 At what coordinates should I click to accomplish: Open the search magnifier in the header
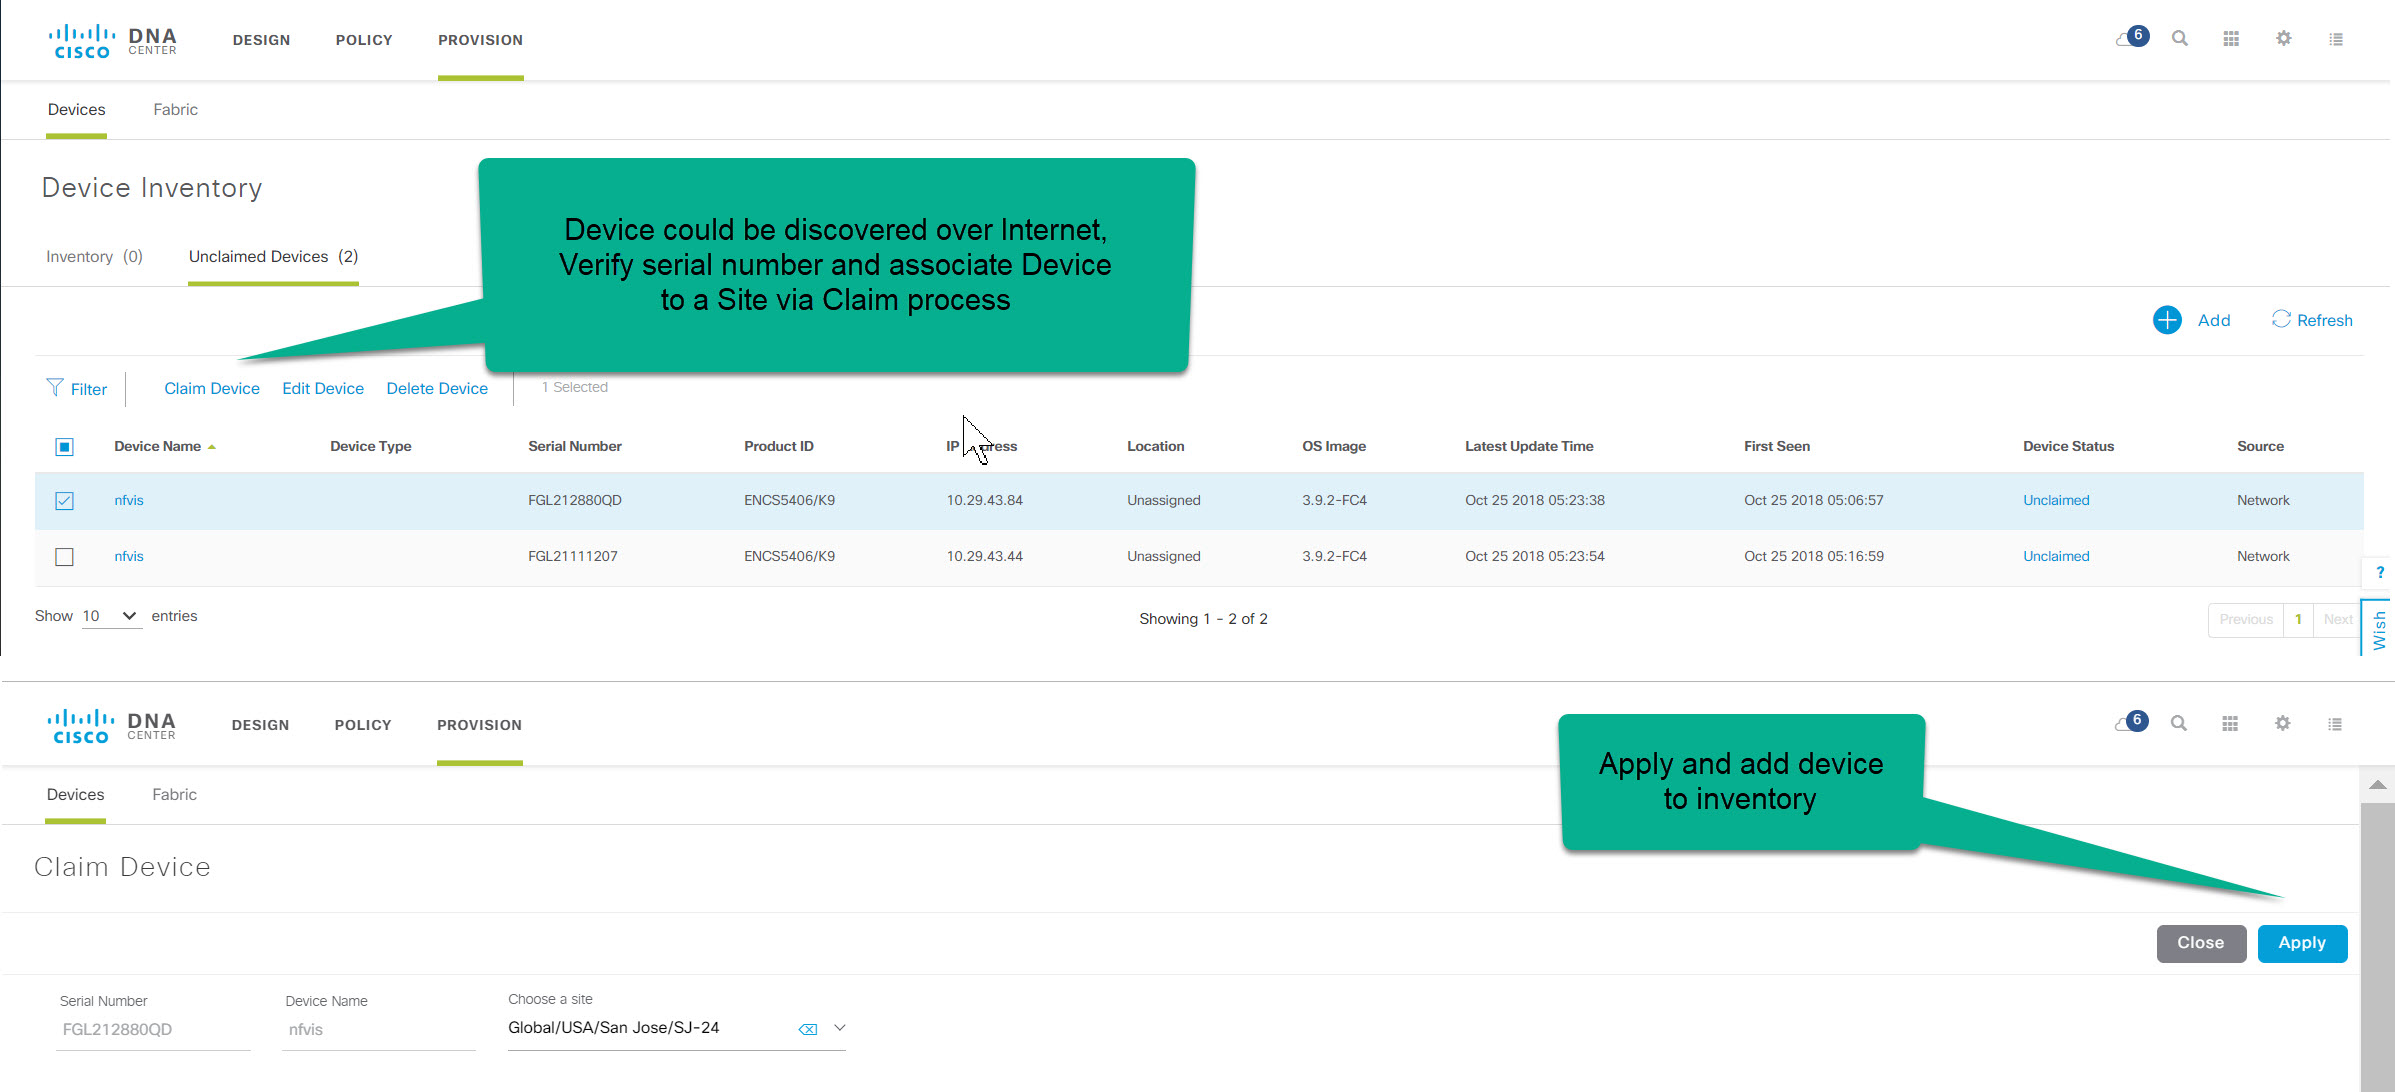click(2179, 38)
